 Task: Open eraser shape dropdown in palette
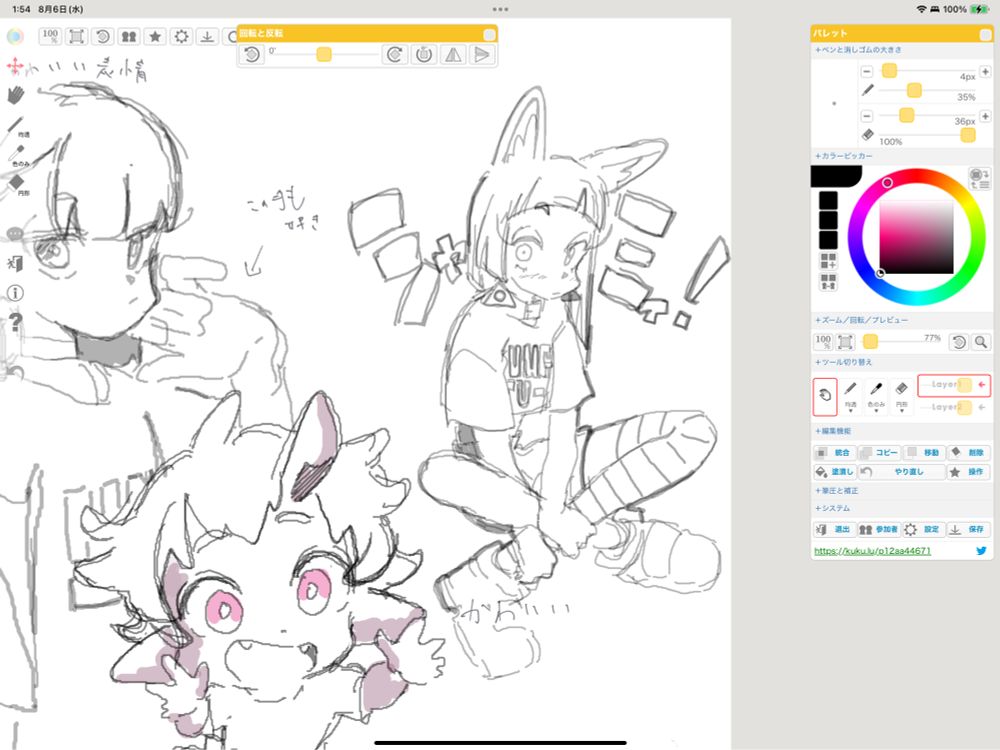click(901, 396)
